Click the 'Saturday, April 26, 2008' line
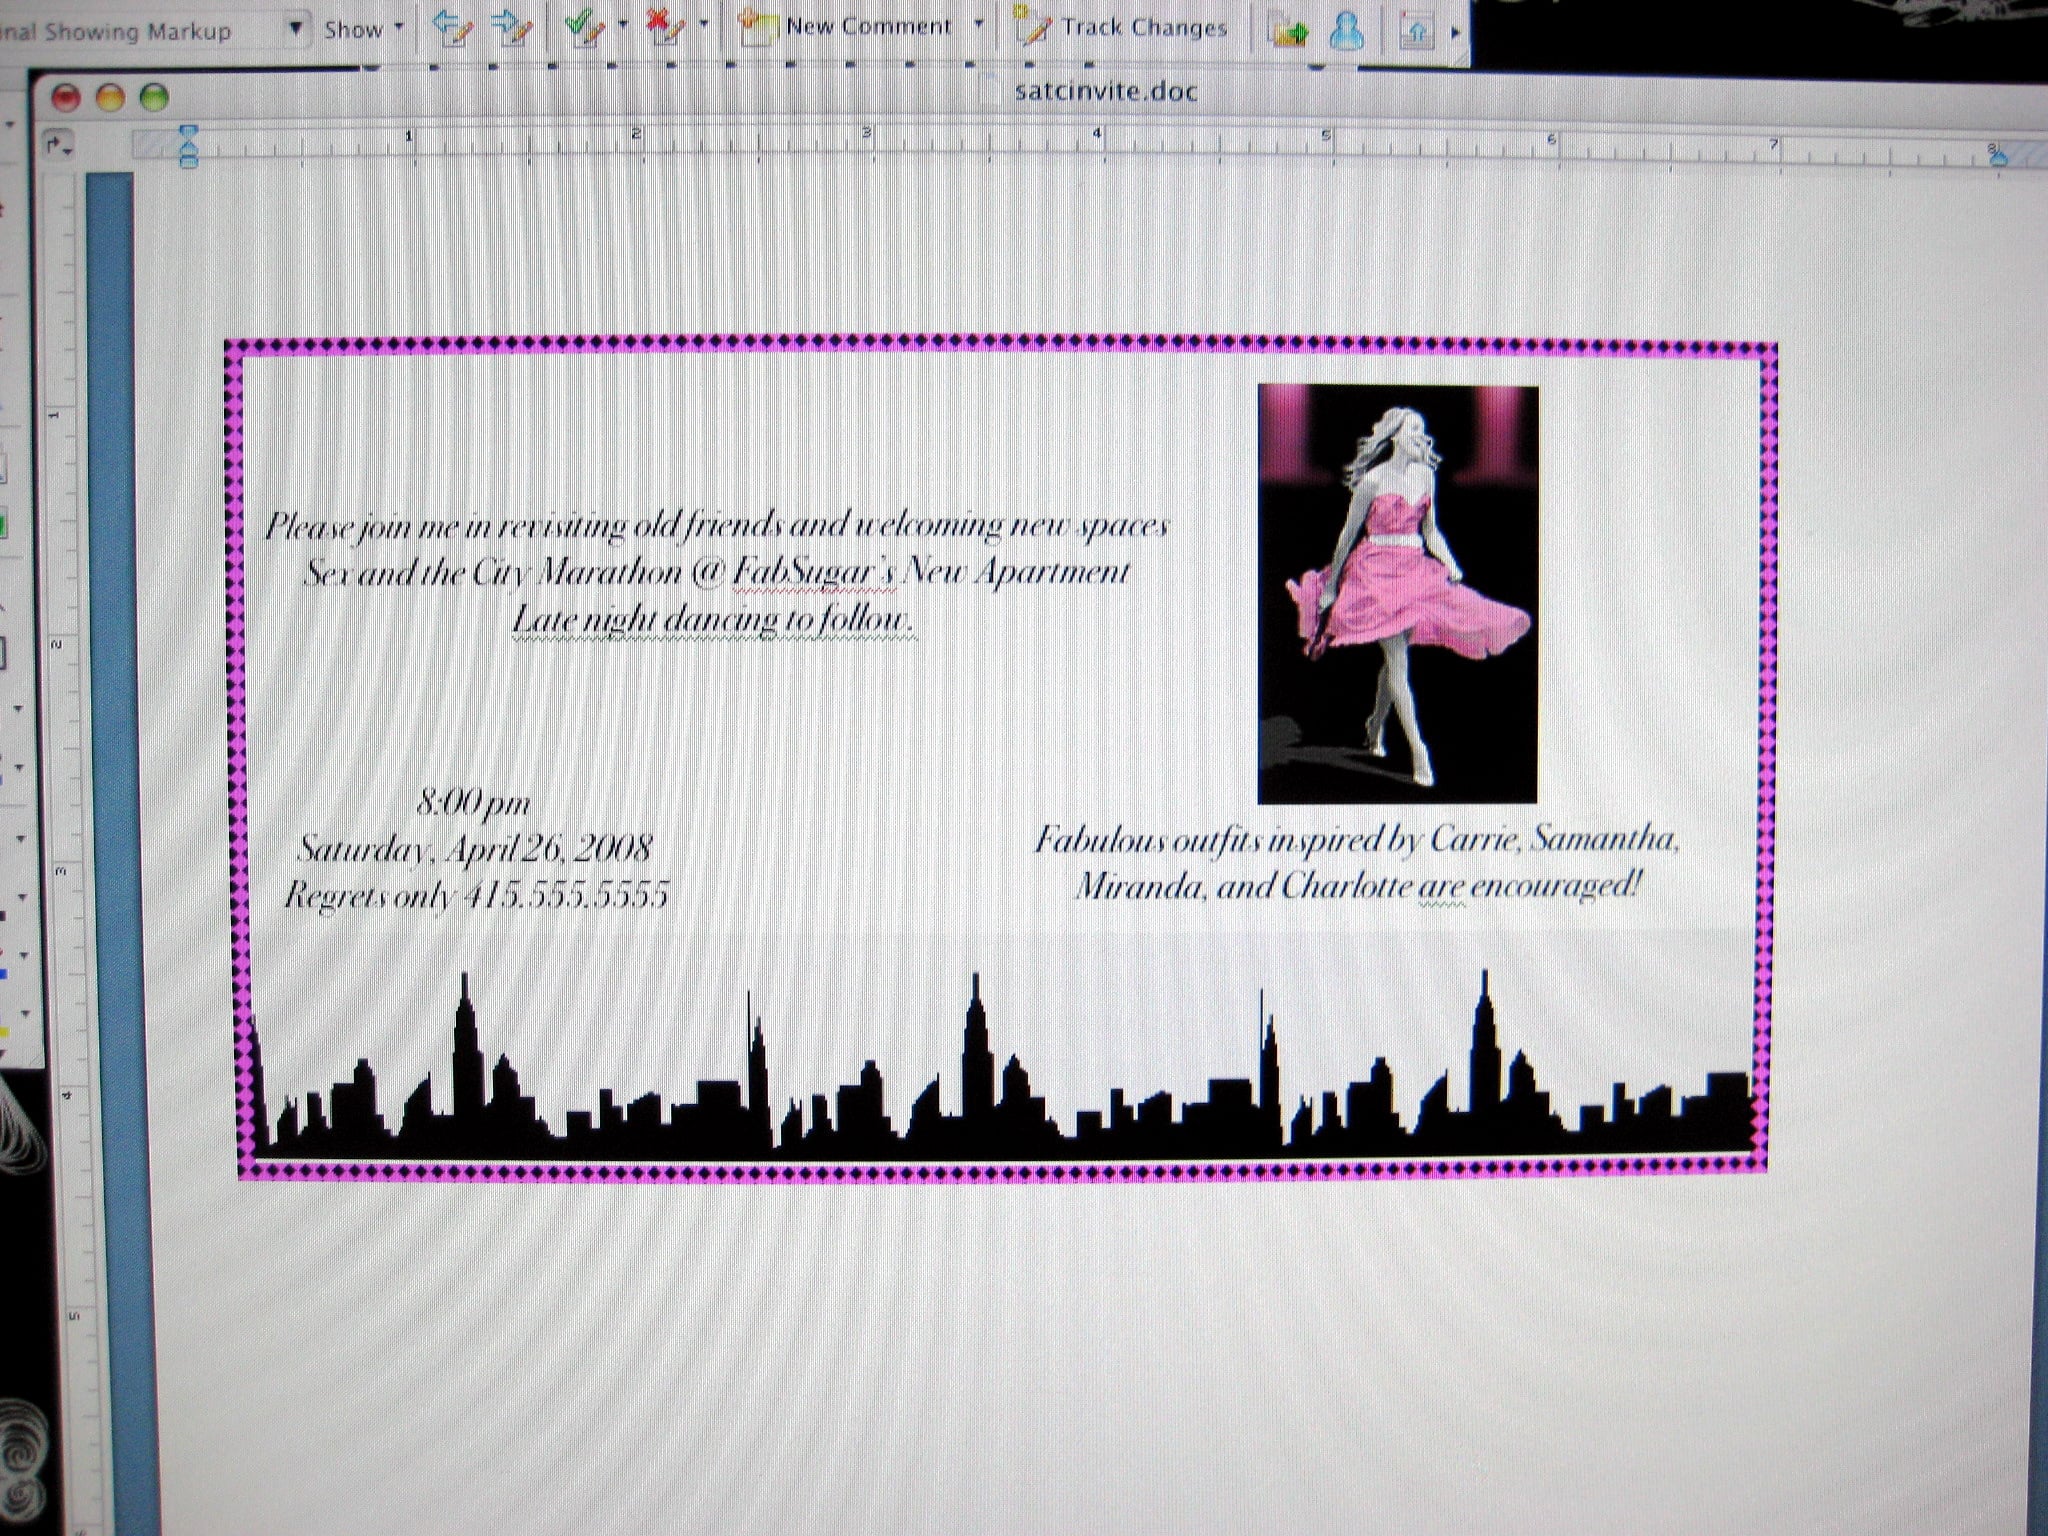 [x=475, y=849]
